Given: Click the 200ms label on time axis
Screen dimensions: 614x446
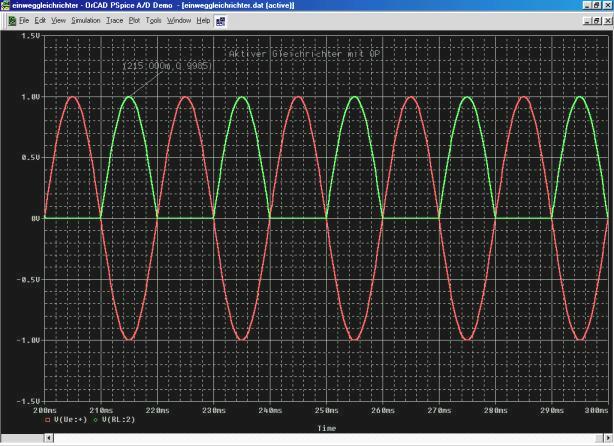Looking at the screenshot, I should (45, 410).
